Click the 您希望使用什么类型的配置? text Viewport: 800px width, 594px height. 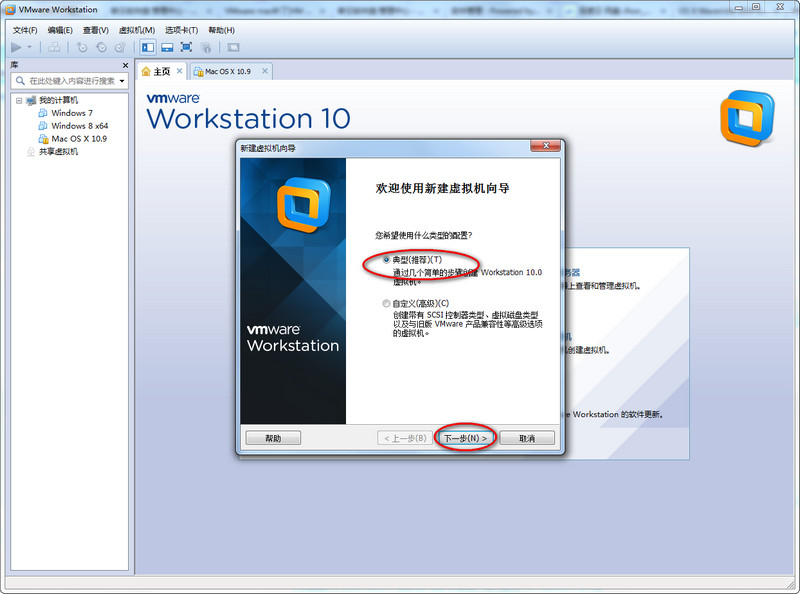click(x=423, y=235)
